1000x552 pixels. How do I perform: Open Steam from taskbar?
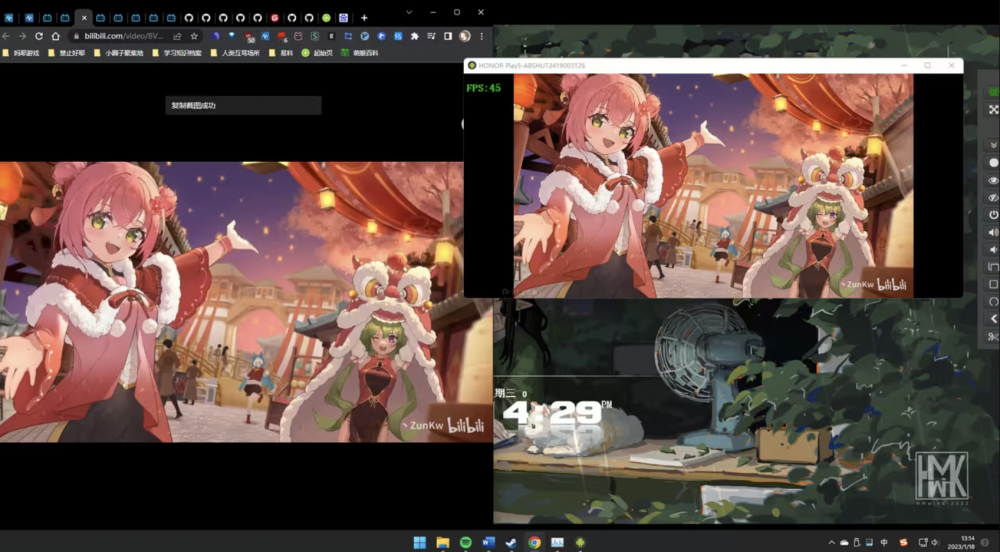click(511, 542)
